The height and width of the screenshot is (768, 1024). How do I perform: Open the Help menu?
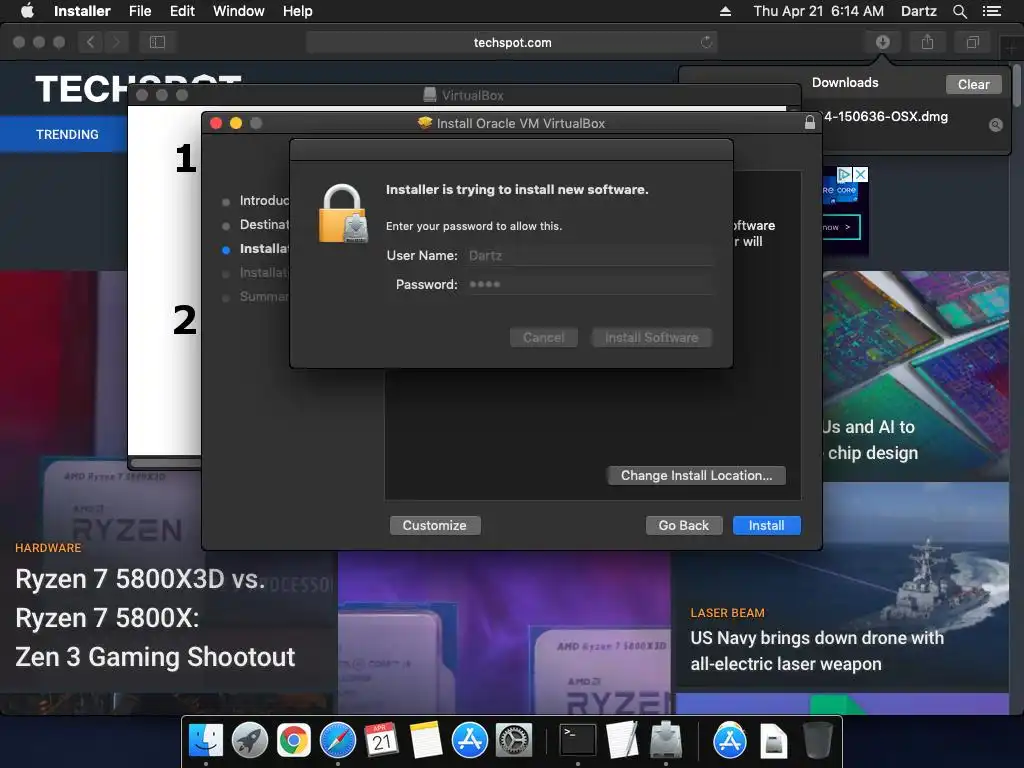tap(297, 11)
